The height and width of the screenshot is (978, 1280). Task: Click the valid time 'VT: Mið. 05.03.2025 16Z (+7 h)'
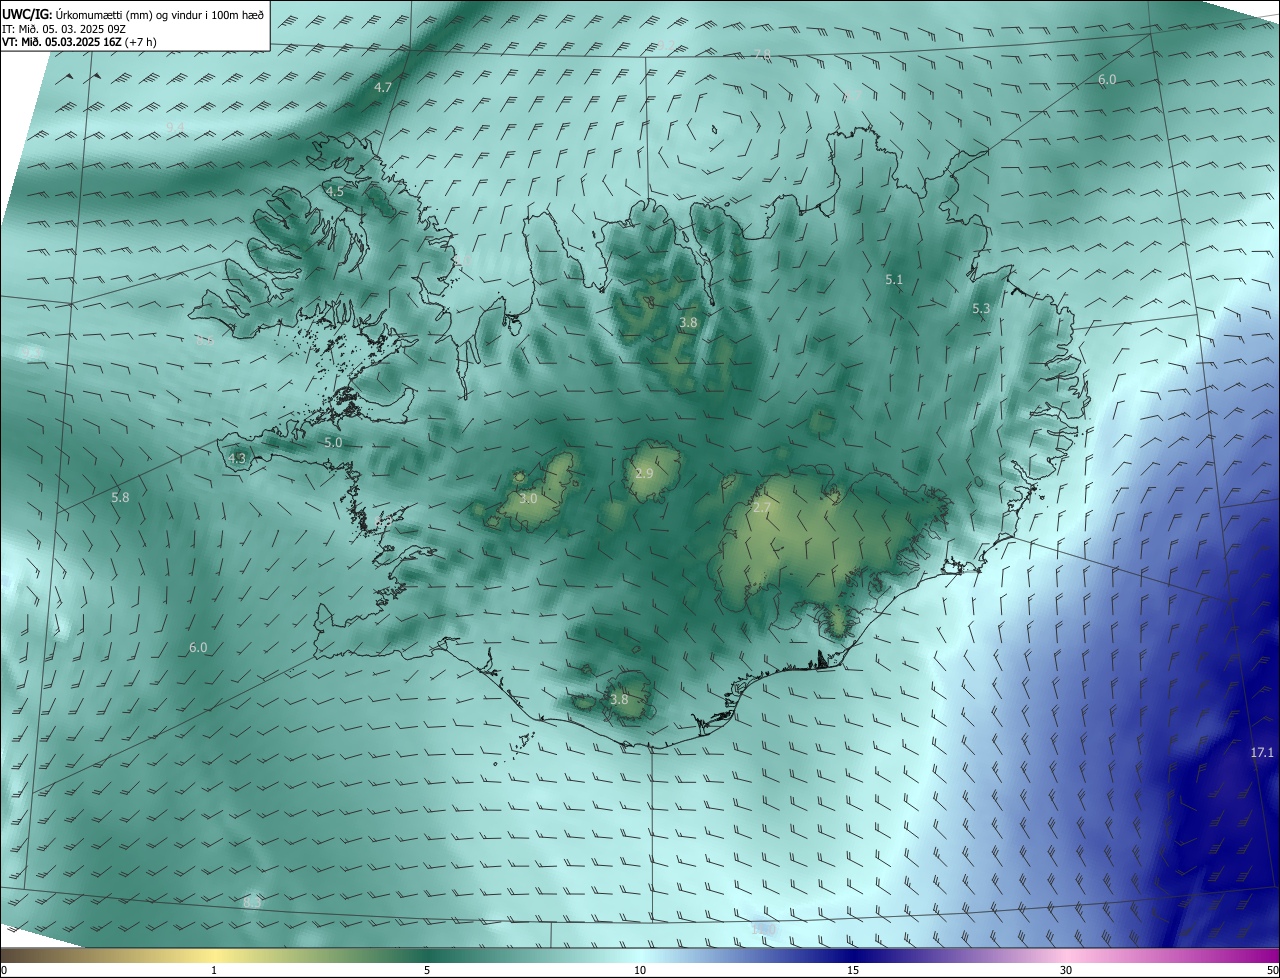(x=79, y=42)
